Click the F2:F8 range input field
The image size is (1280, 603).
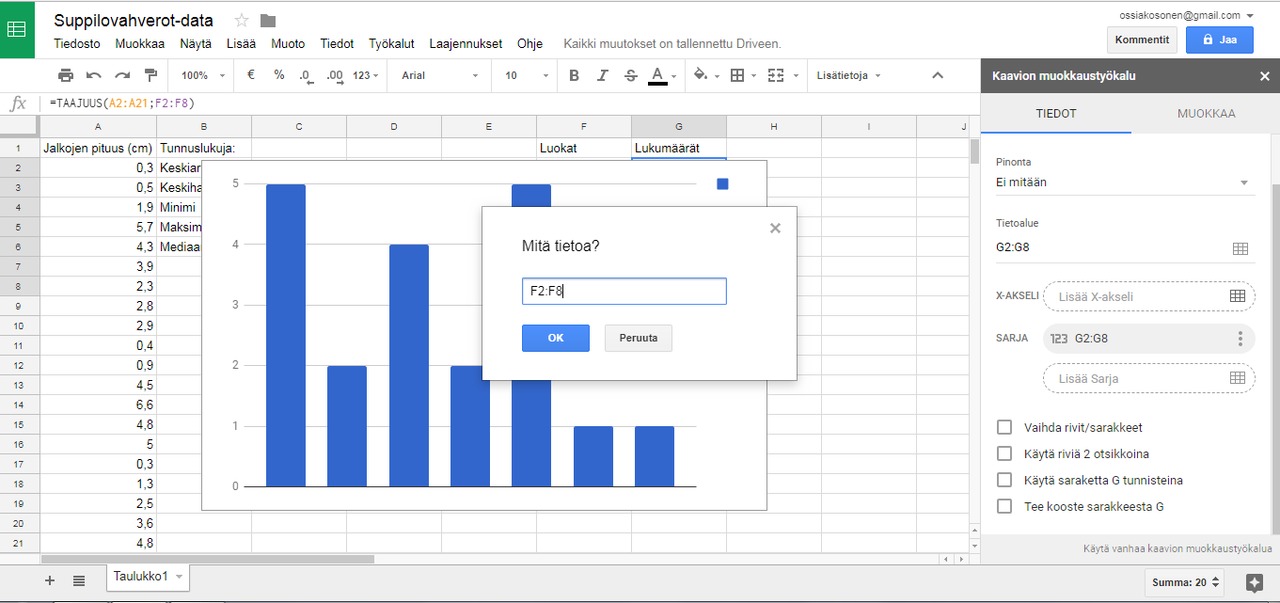[624, 291]
